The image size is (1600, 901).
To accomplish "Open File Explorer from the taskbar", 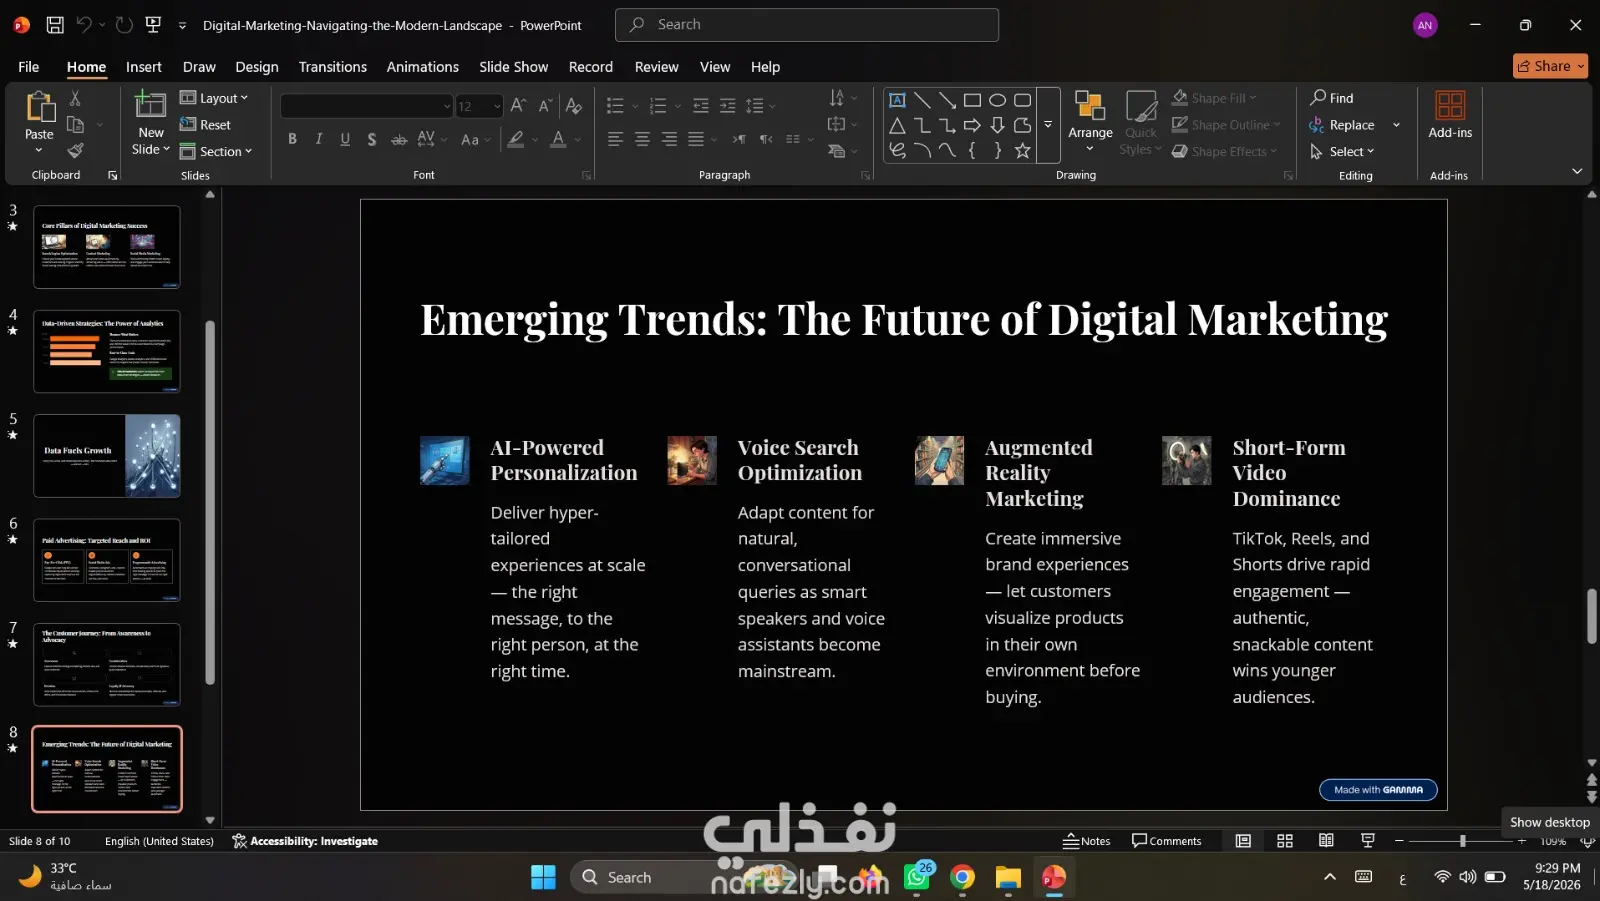I will pyautogui.click(x=1008, y=877).
